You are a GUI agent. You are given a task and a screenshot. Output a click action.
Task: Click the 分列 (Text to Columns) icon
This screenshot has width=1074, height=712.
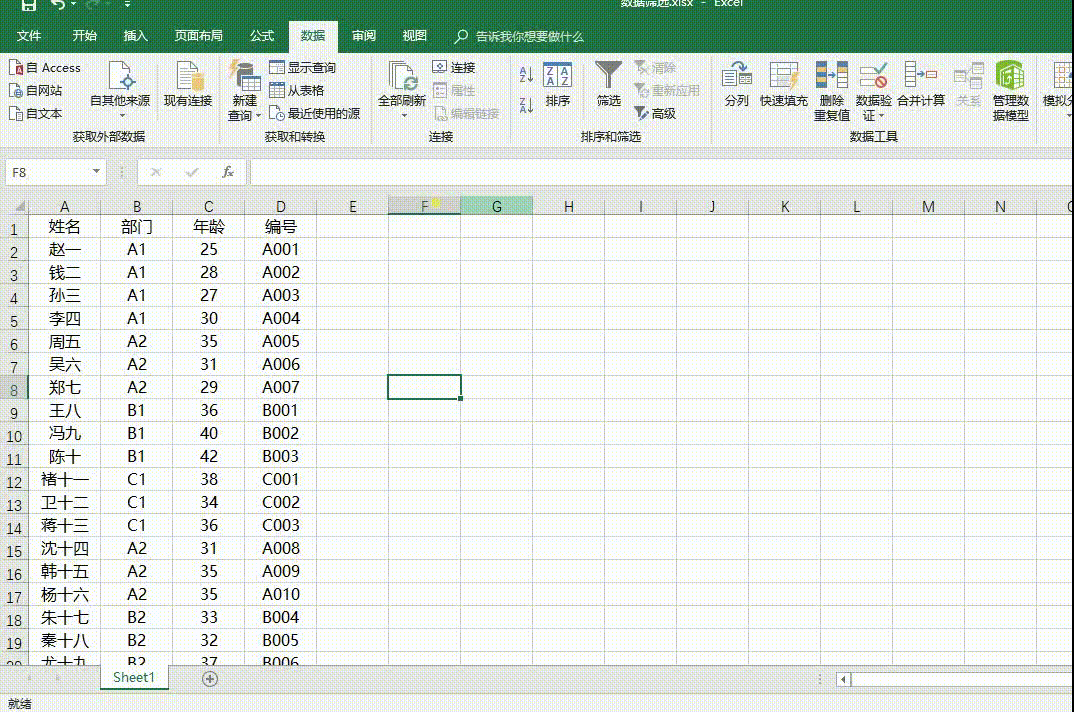coord(737,76)
